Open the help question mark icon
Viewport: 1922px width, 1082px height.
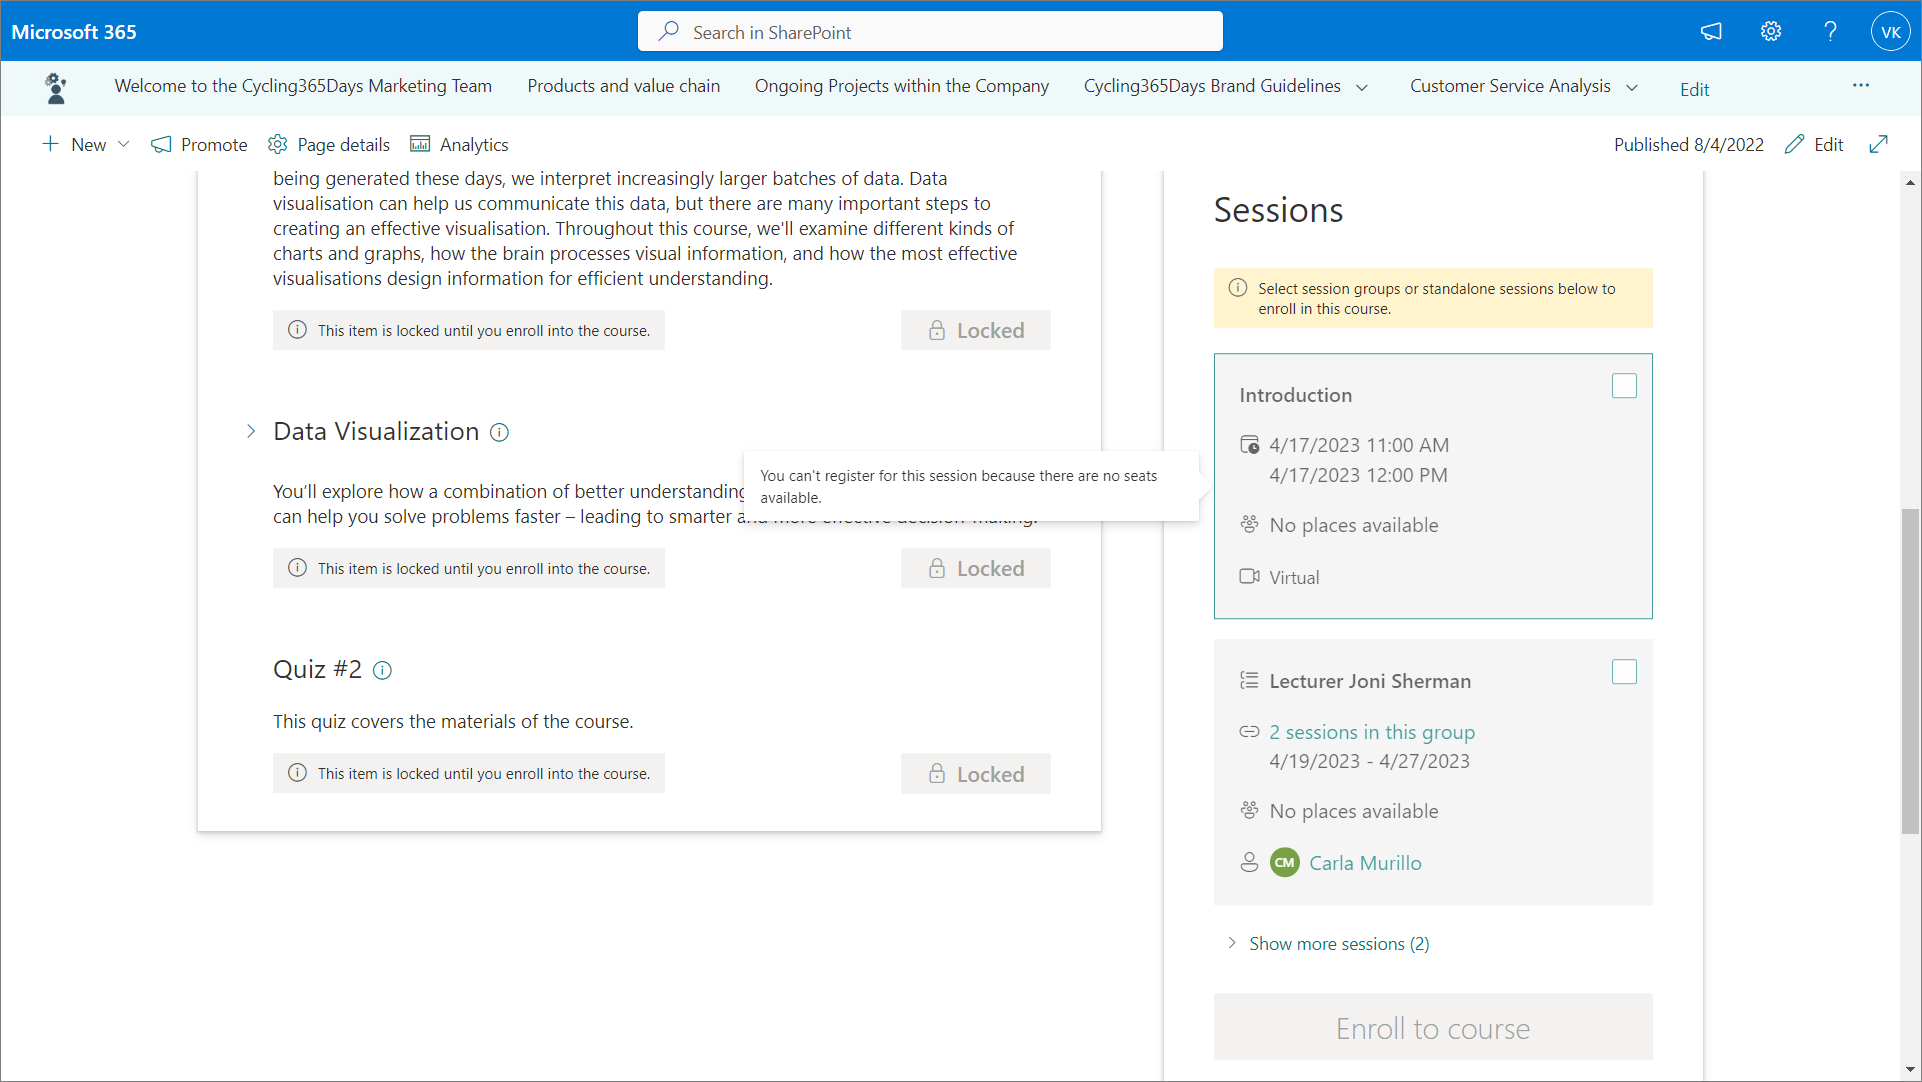[x=1830, y=32]
